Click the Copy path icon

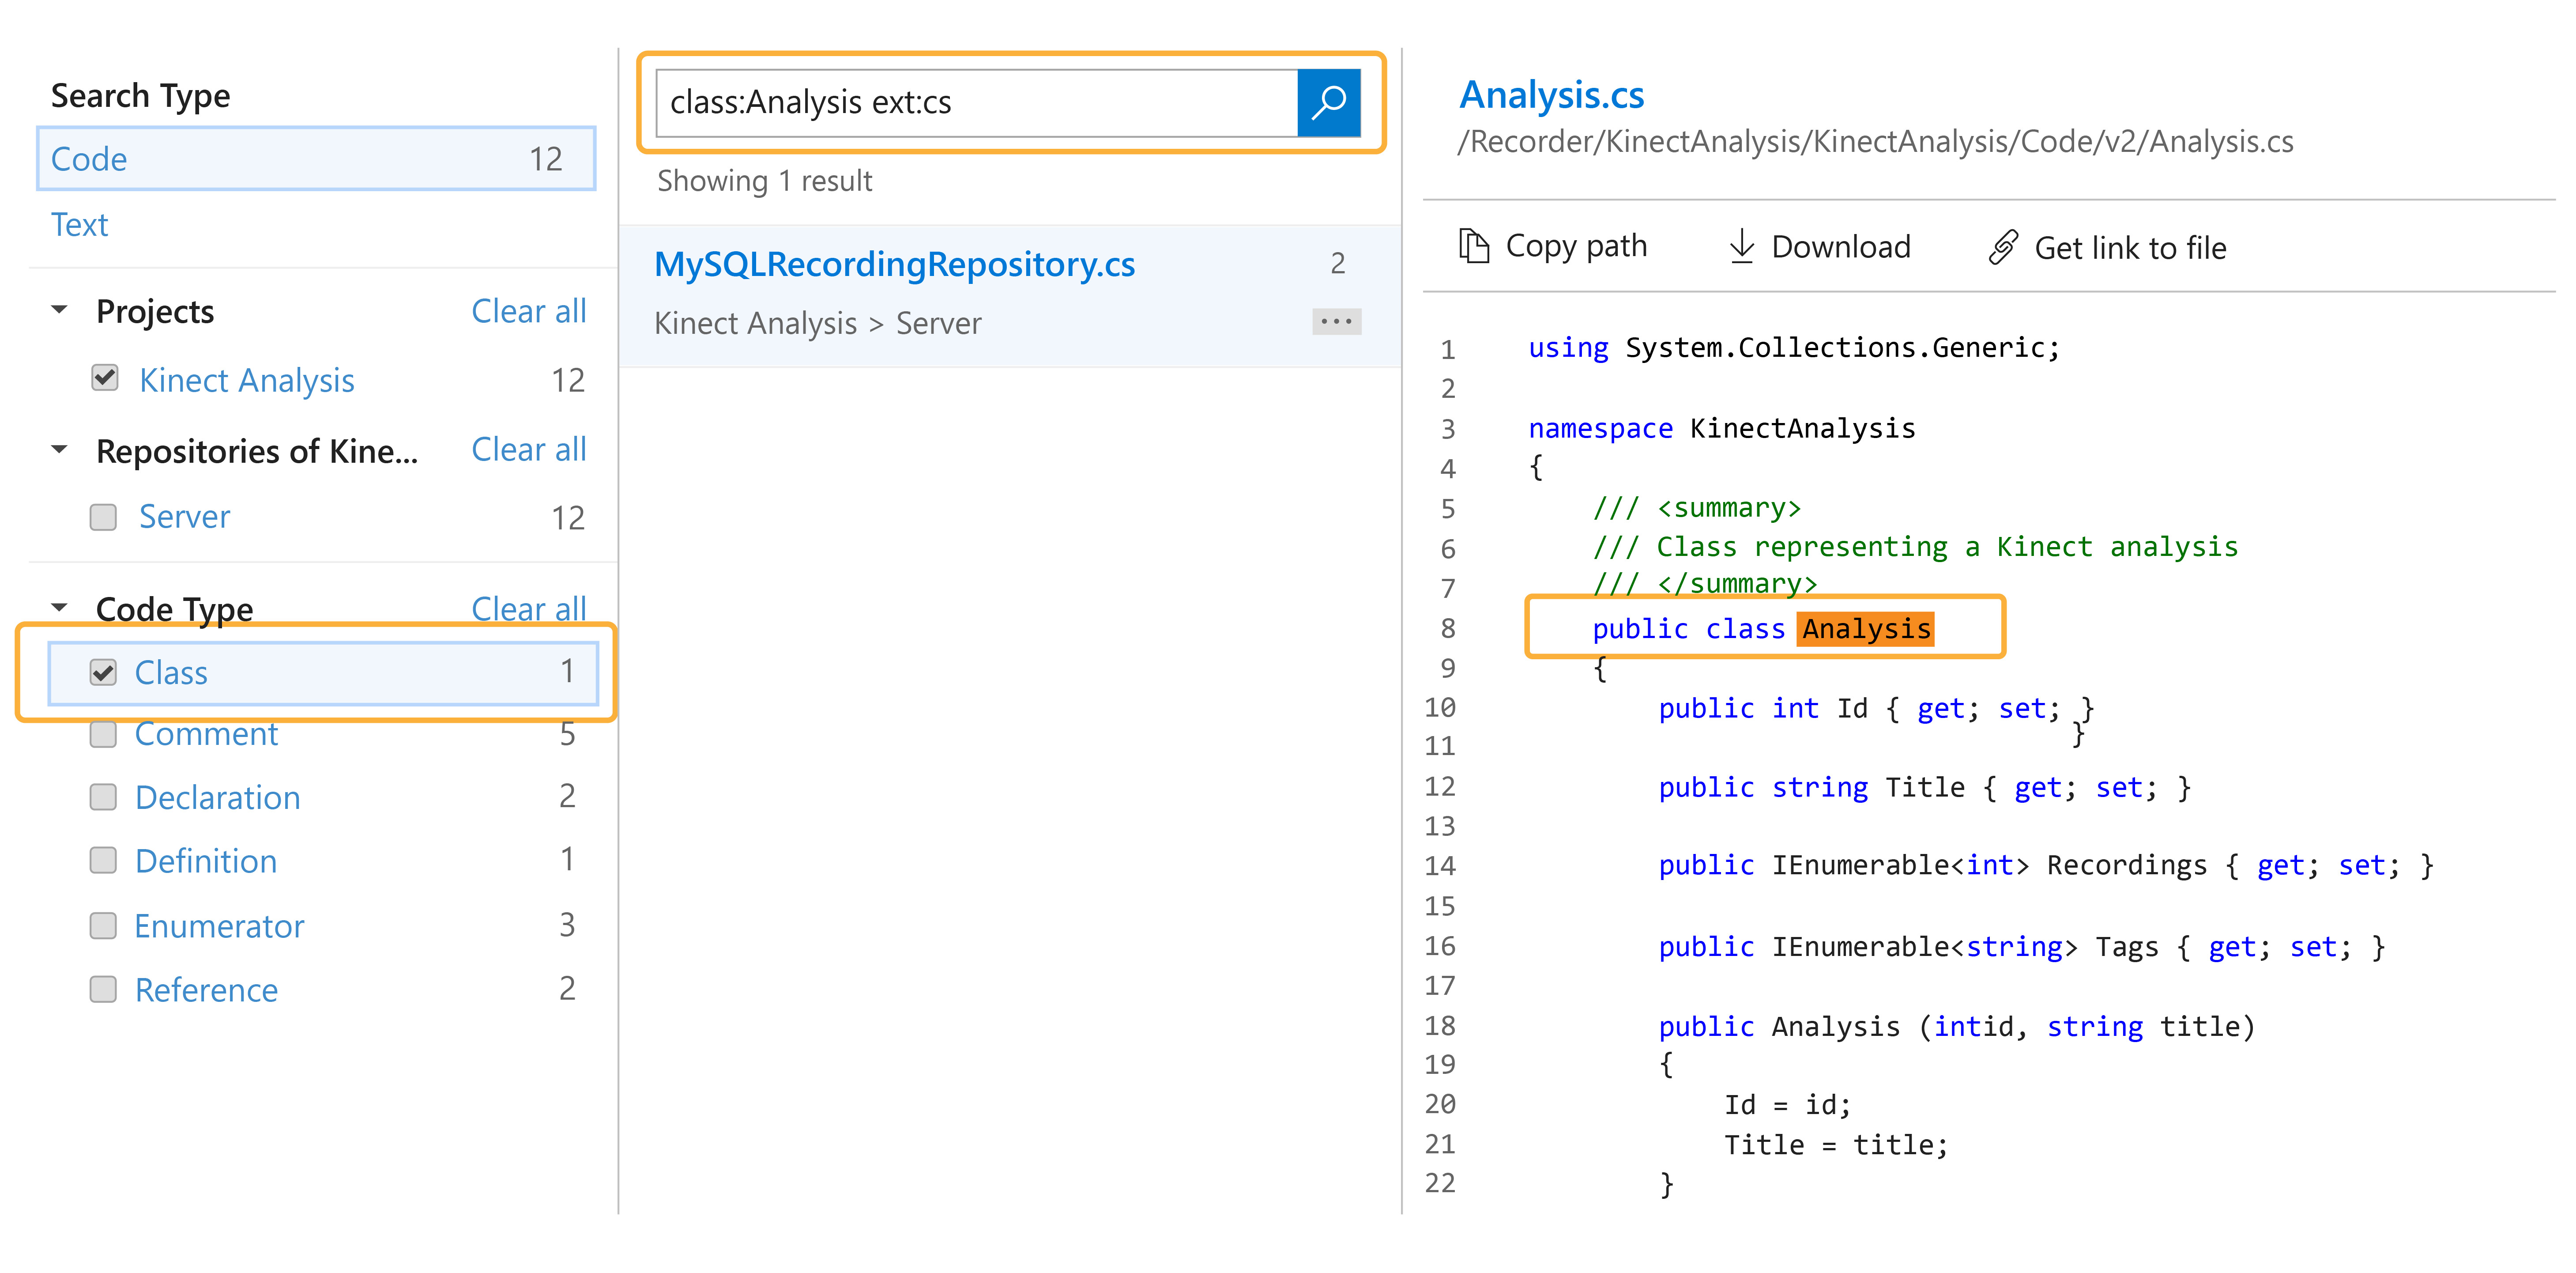click(1474, 246)
